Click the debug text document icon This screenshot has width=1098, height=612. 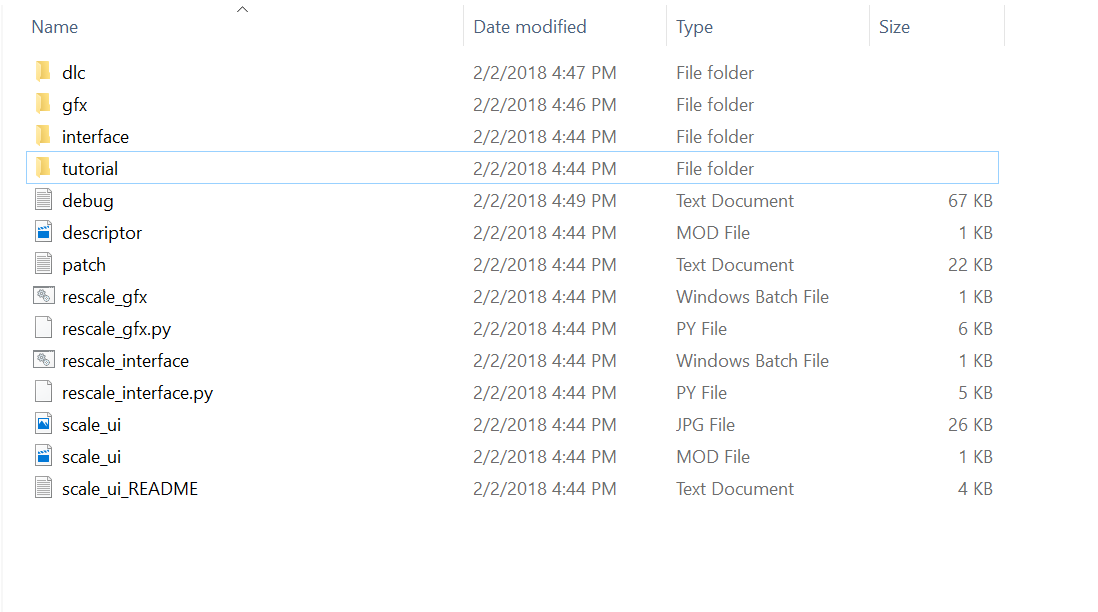click(43, 201)
